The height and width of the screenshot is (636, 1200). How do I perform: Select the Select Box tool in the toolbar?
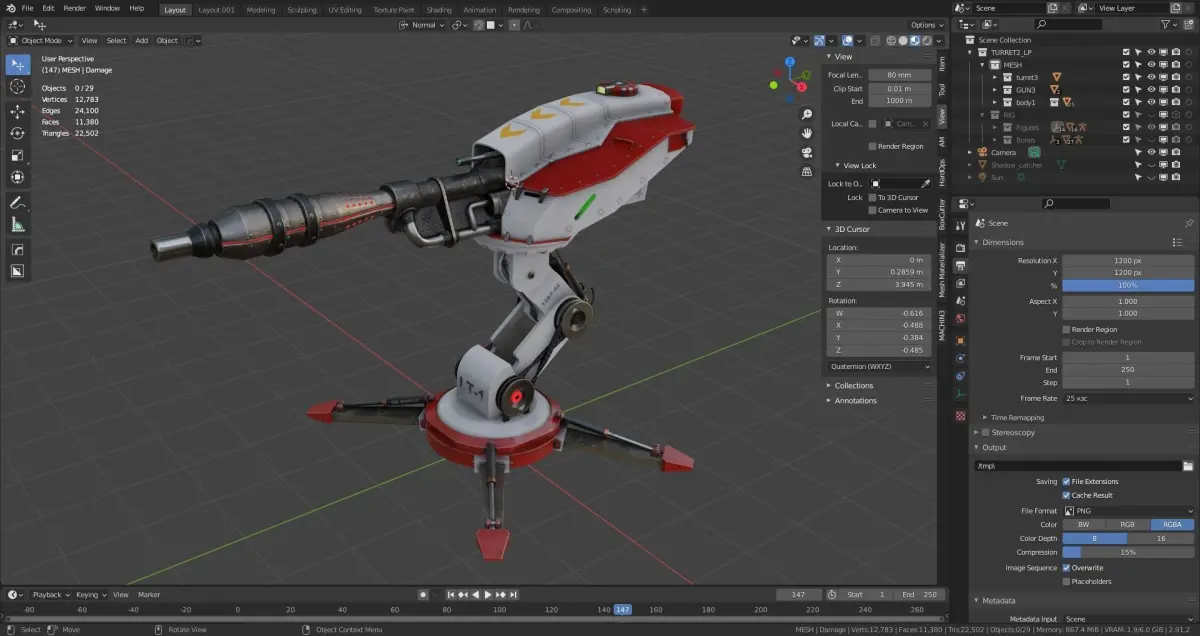click(x=17, y=64)
